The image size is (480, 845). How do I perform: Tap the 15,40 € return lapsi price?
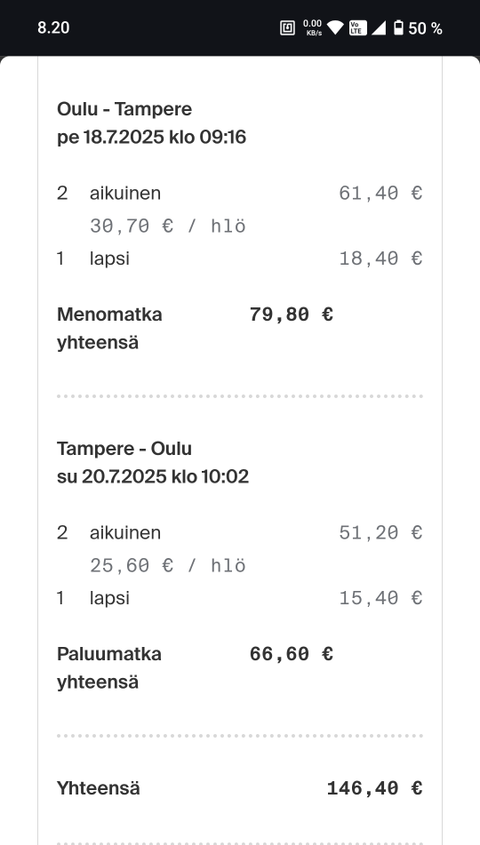click(x=380, y=598)
